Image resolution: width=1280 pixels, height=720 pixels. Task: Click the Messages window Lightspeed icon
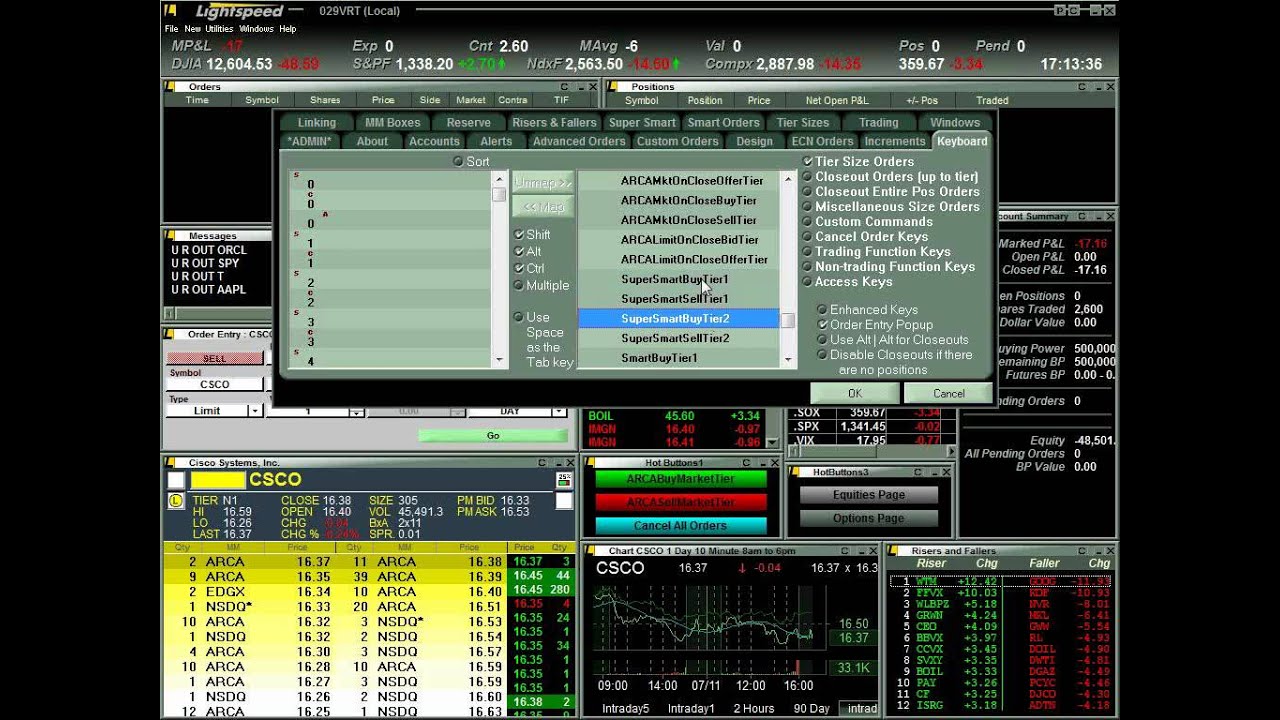point(170,236)
